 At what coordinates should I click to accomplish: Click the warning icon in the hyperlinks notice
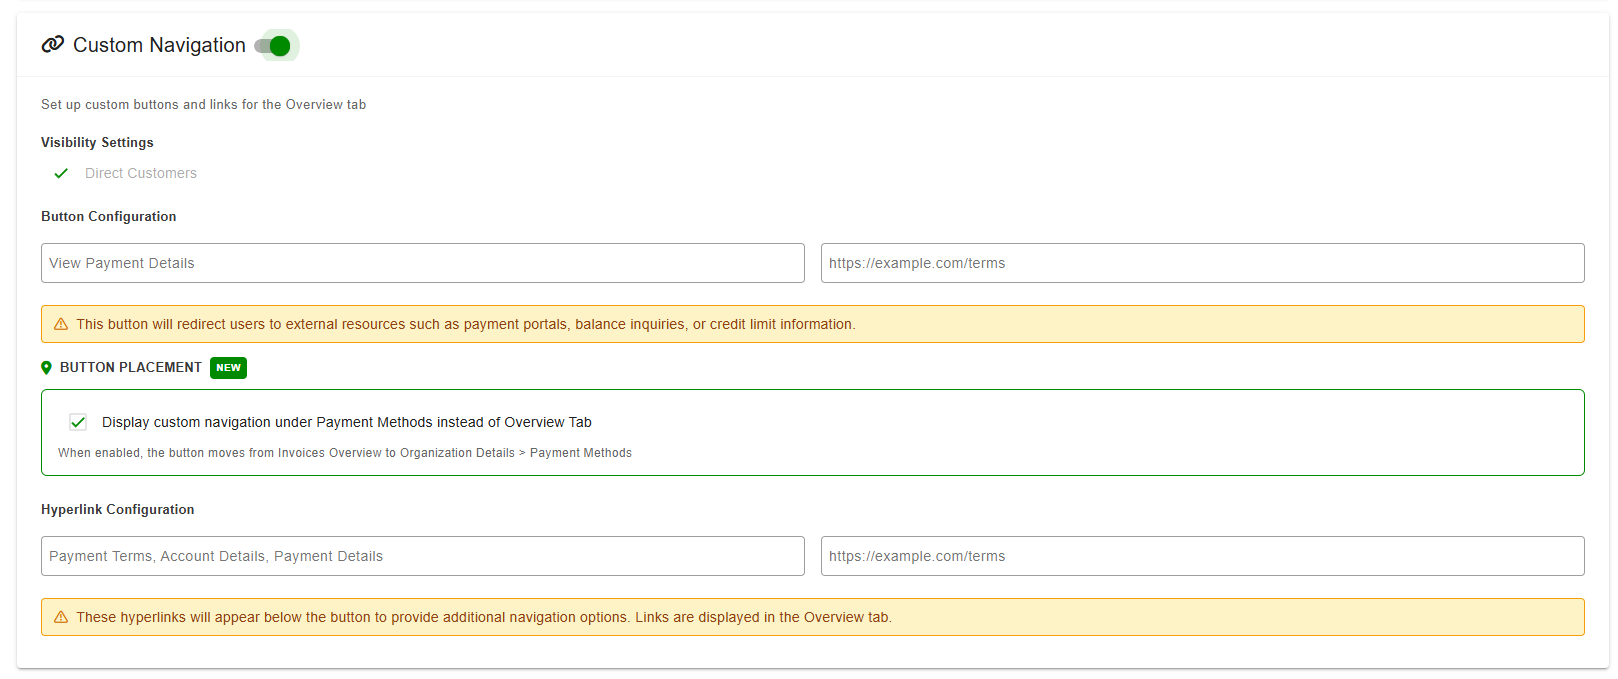point(61,617)
